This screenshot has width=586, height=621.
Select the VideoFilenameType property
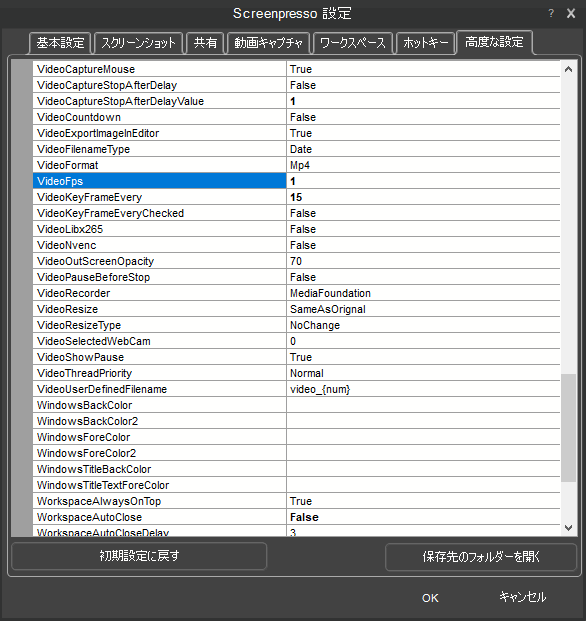point(159,149)
